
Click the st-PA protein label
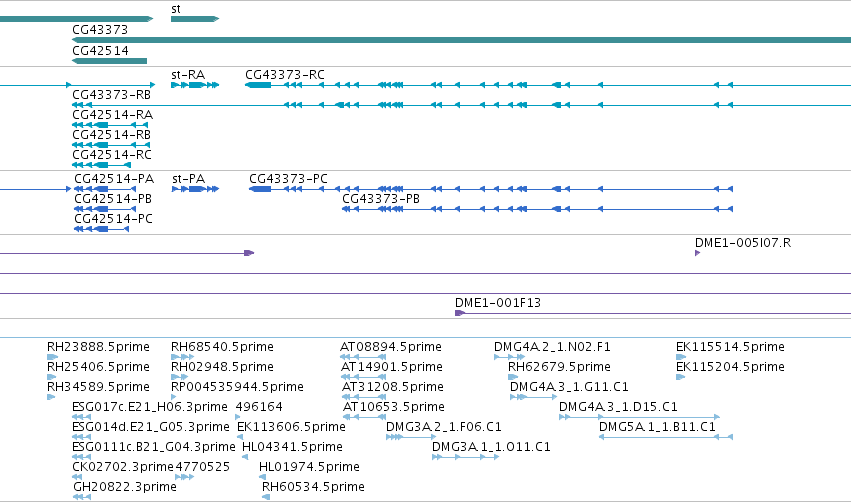click(188, 179)
